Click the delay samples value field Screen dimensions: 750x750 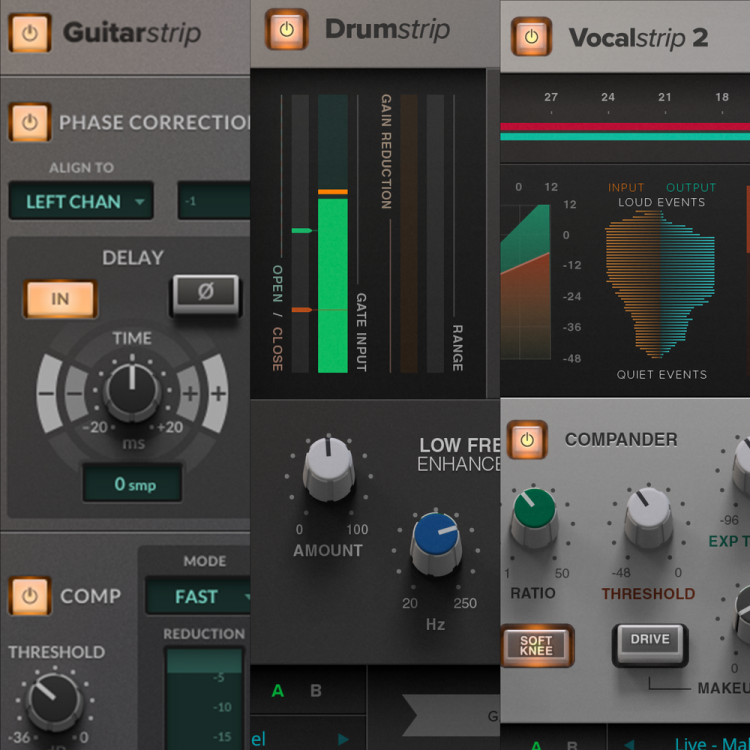pos(132,484)
